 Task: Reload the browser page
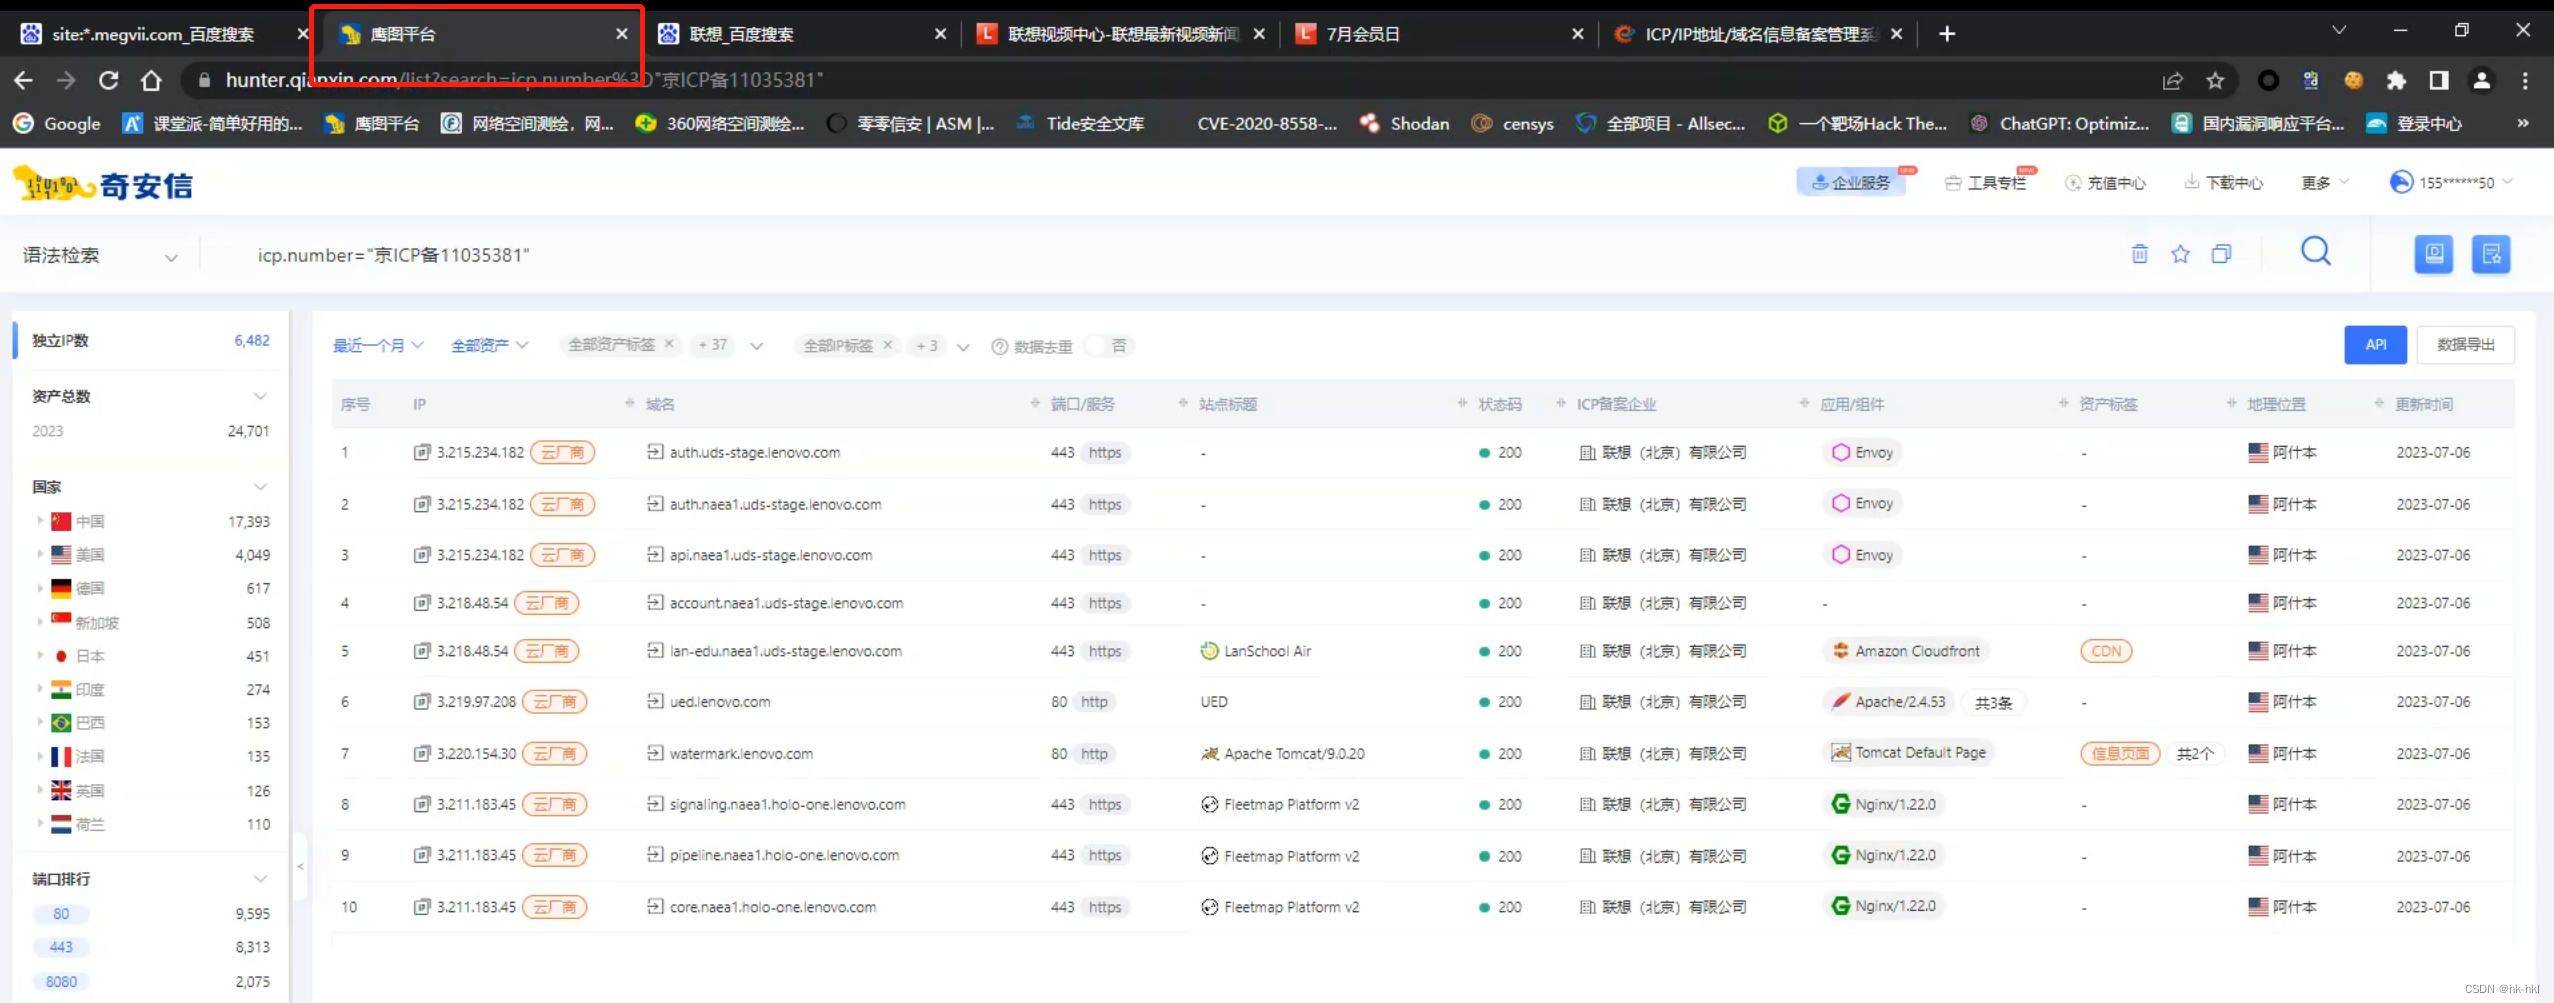point(108,80)
